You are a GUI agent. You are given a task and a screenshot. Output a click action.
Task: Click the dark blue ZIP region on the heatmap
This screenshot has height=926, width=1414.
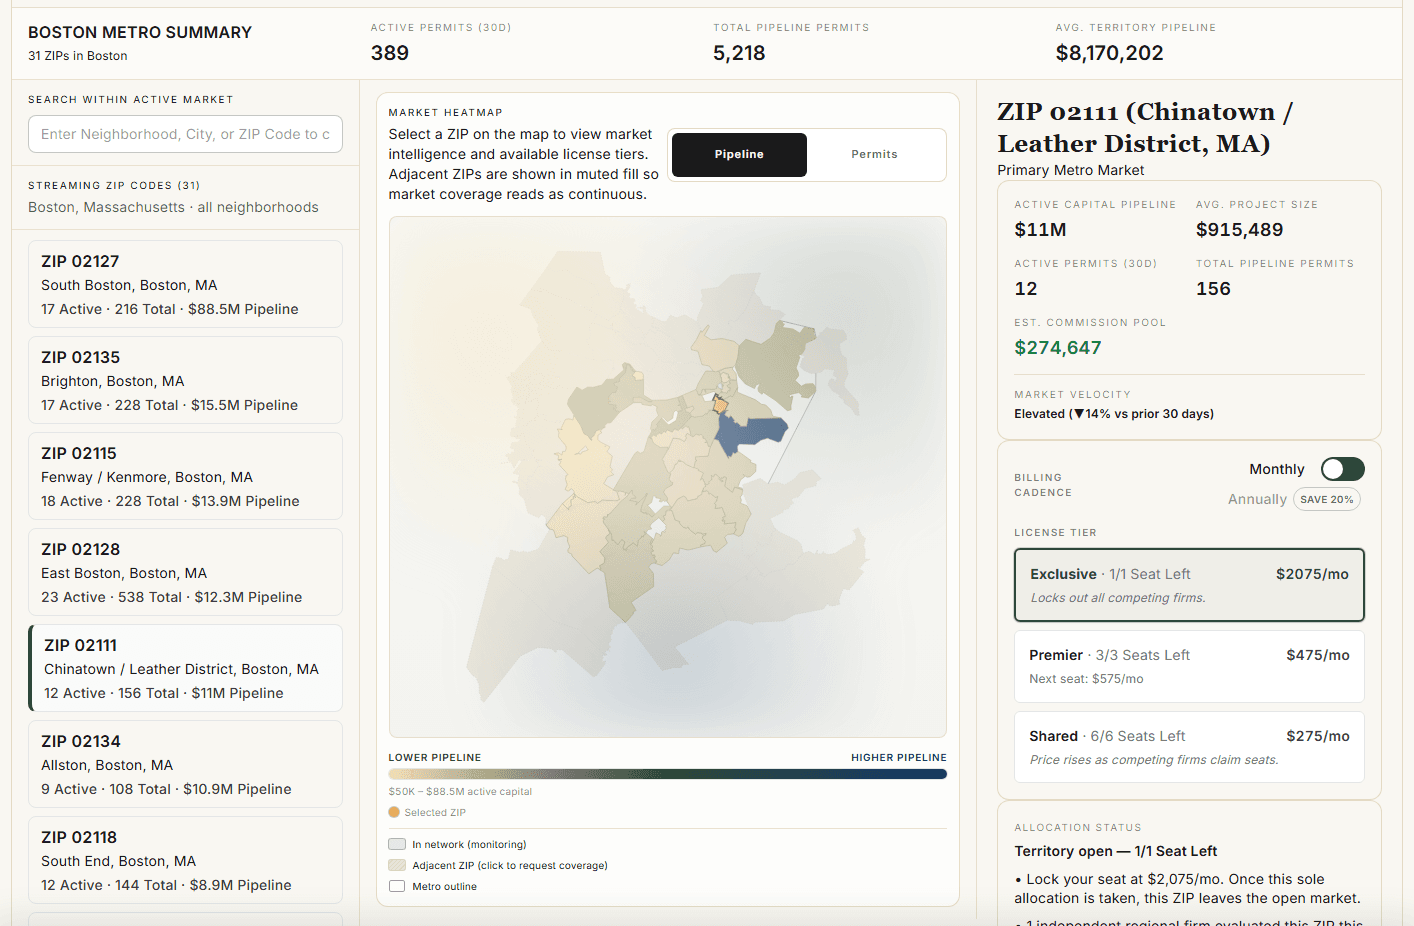coord(750,434)
